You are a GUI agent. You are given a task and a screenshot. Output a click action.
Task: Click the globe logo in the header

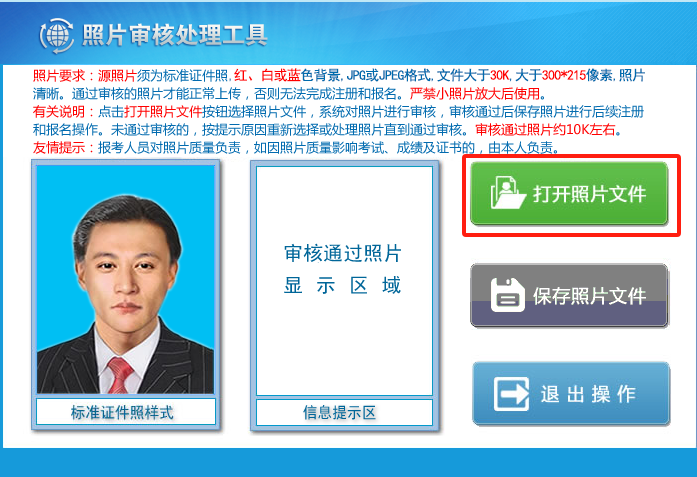[56, 36]
